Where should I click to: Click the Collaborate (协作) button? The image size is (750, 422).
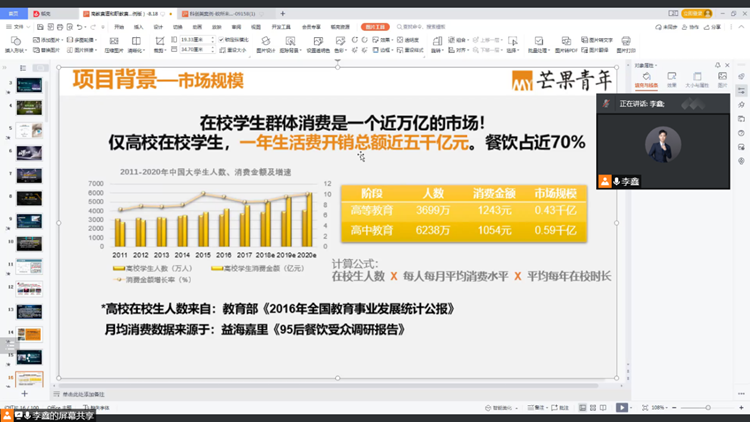(691, 27)
